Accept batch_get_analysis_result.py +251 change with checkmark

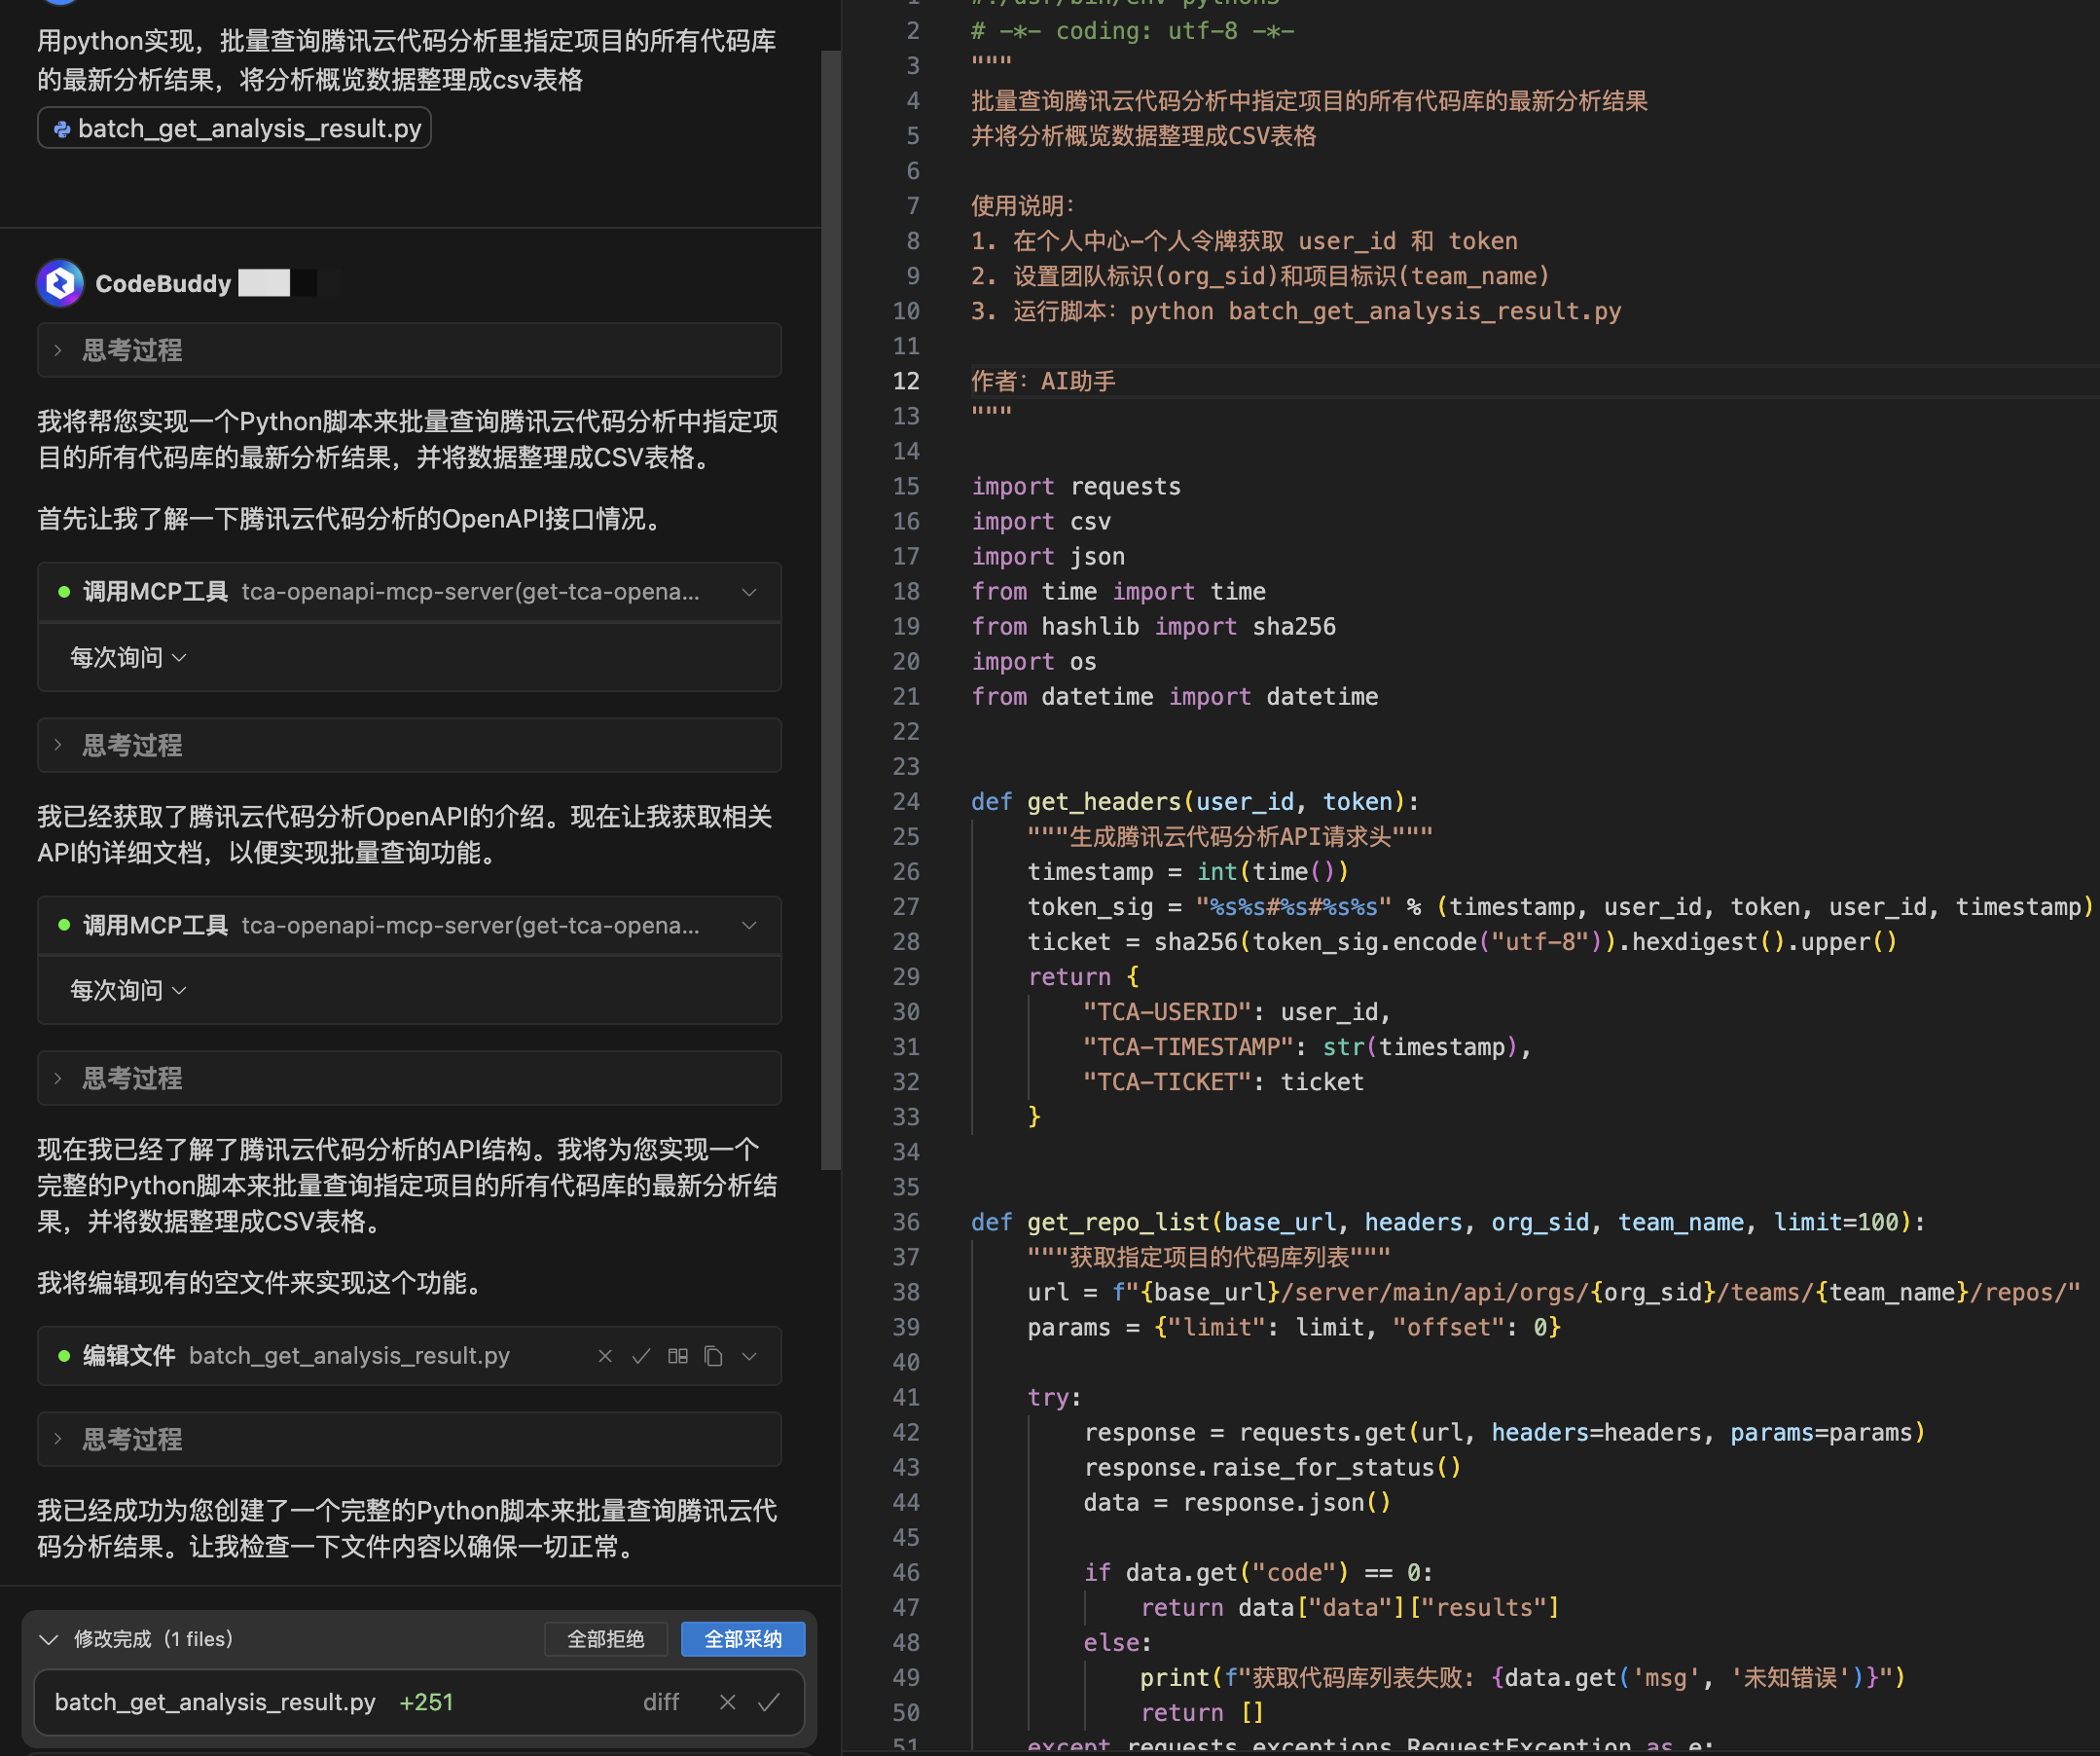pos(769,1702)
